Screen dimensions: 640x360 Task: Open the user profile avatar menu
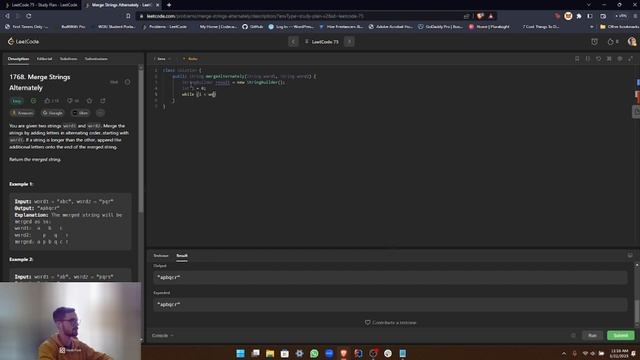(x=632, y=41)
